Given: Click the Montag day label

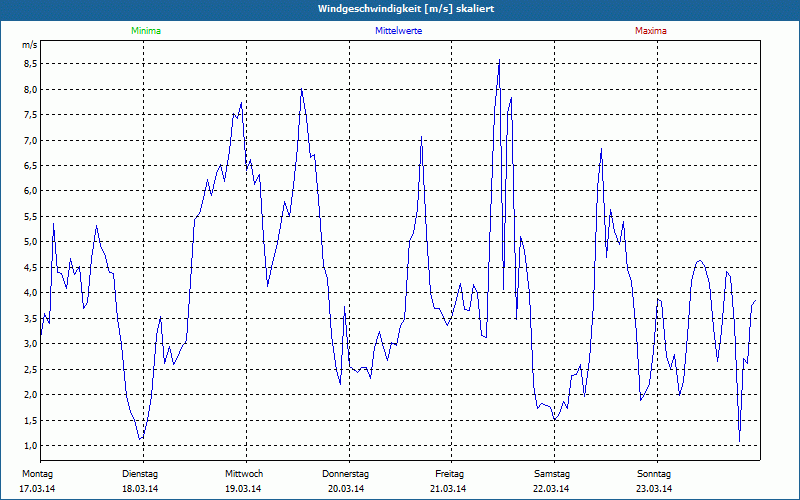Looking at the screenshot, I should pos(37,474).
